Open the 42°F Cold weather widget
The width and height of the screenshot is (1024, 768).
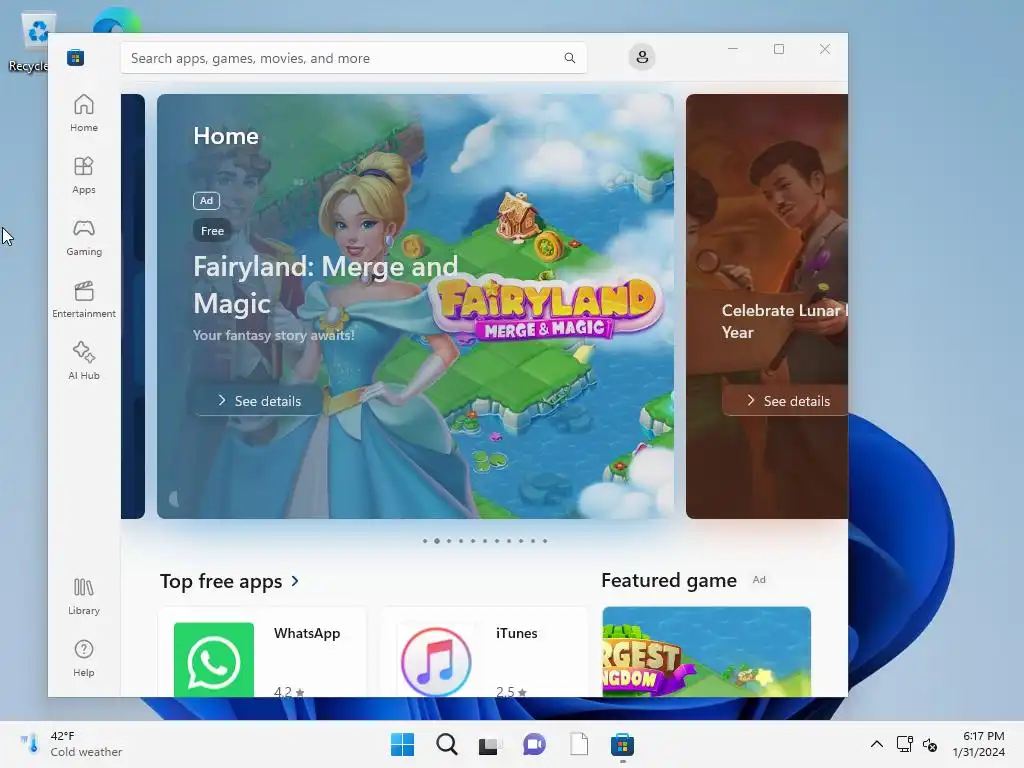click(71, 744)
